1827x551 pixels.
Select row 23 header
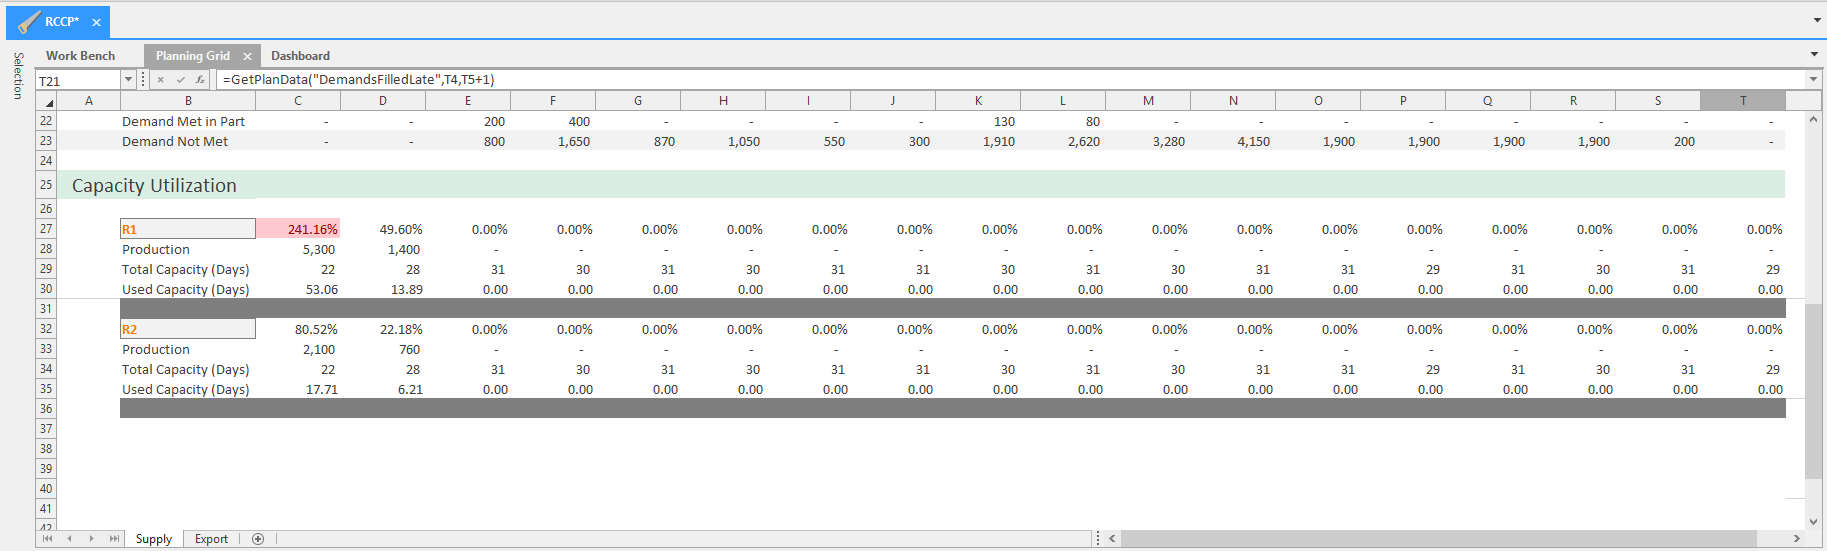coord(46,141)
